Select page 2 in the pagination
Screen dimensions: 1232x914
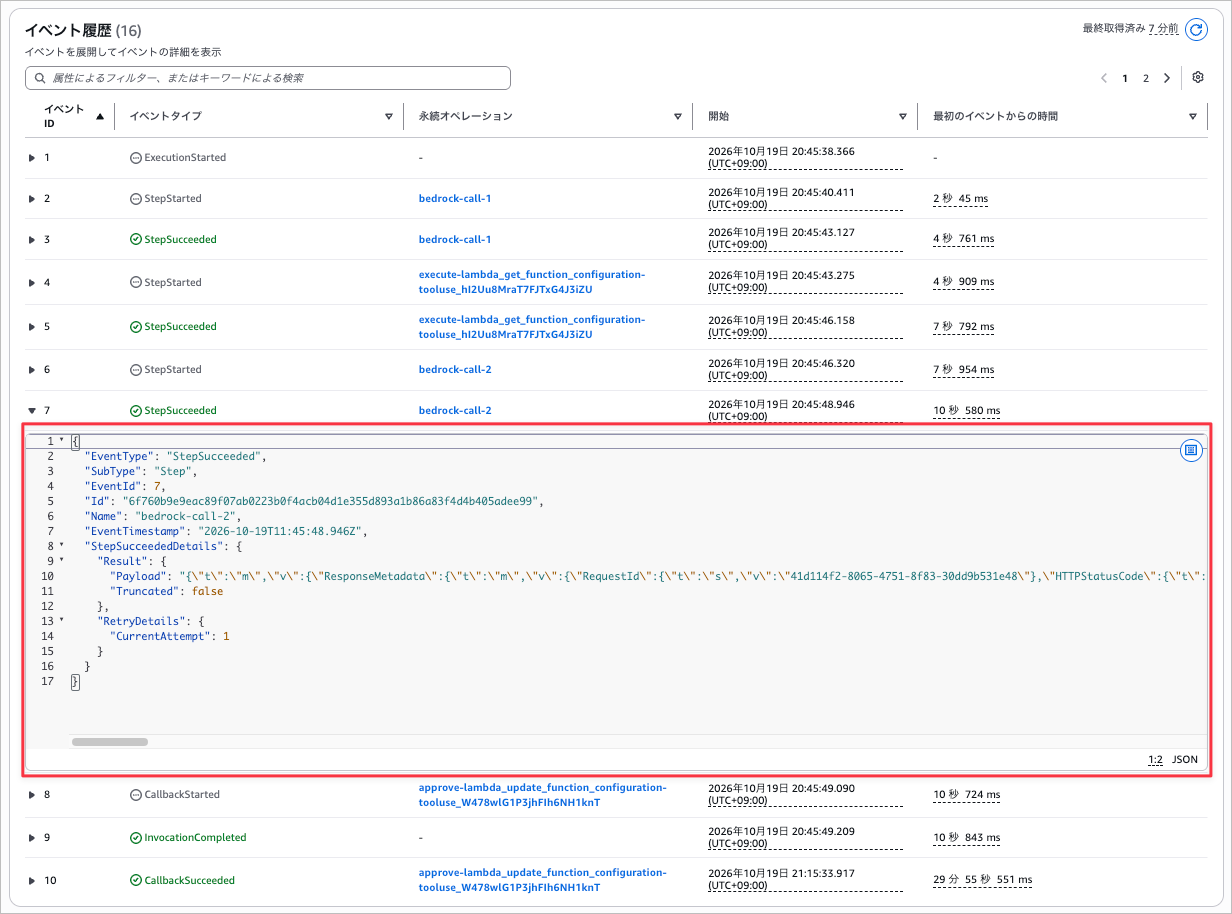pyautogui.click(x=1146, y=78)
